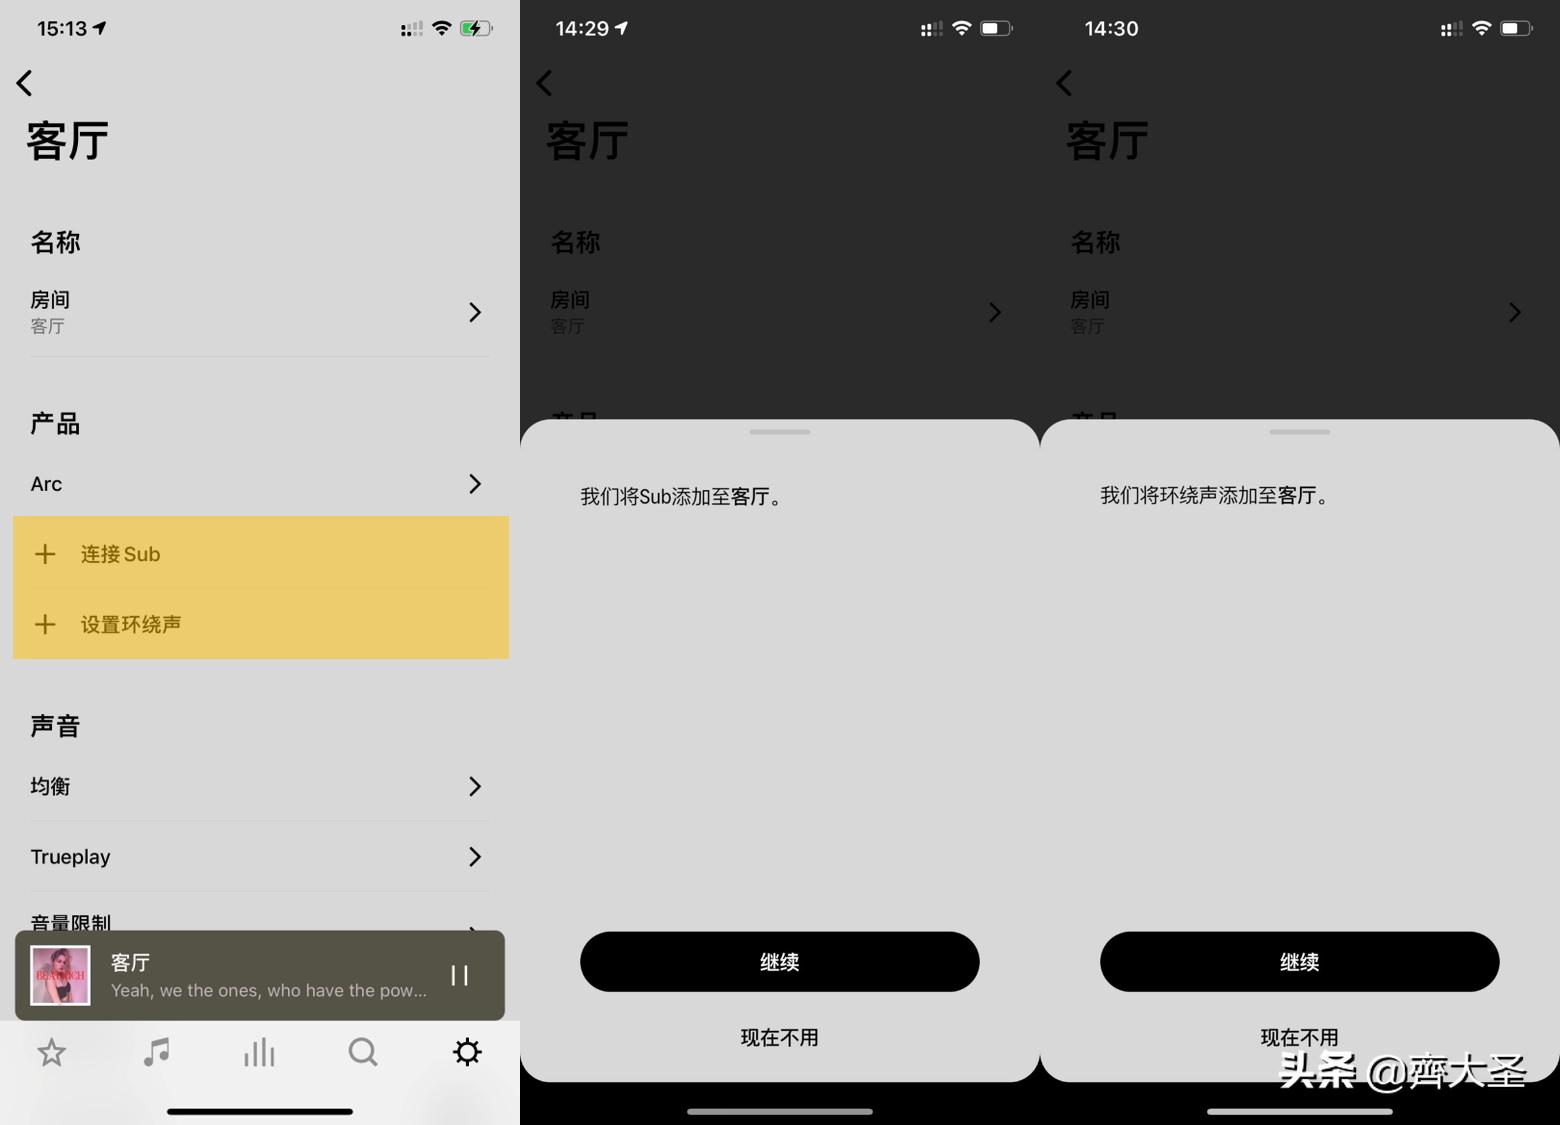
Task: Pause the currently playing track
Action: 459,975
